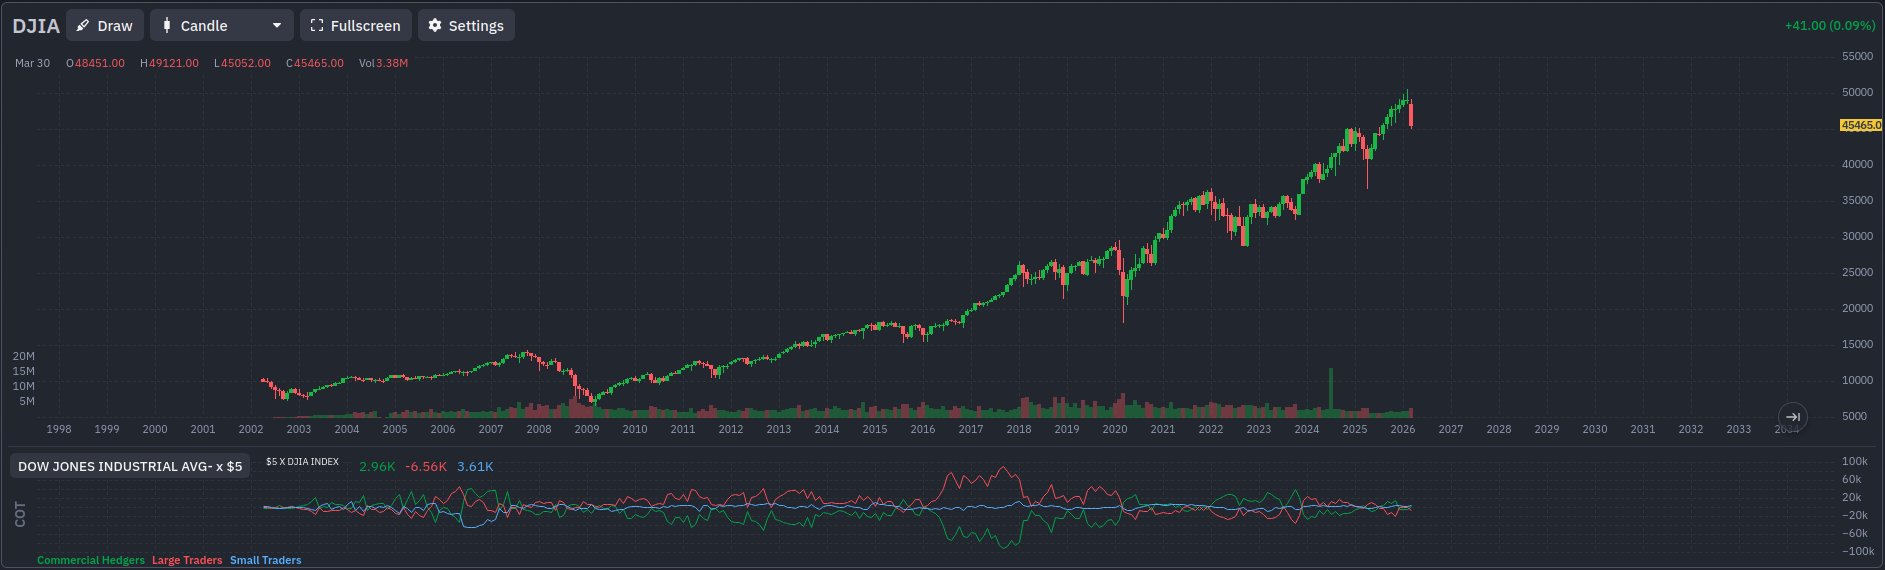Click the -100k label on the COT axis

(1858, 551)
